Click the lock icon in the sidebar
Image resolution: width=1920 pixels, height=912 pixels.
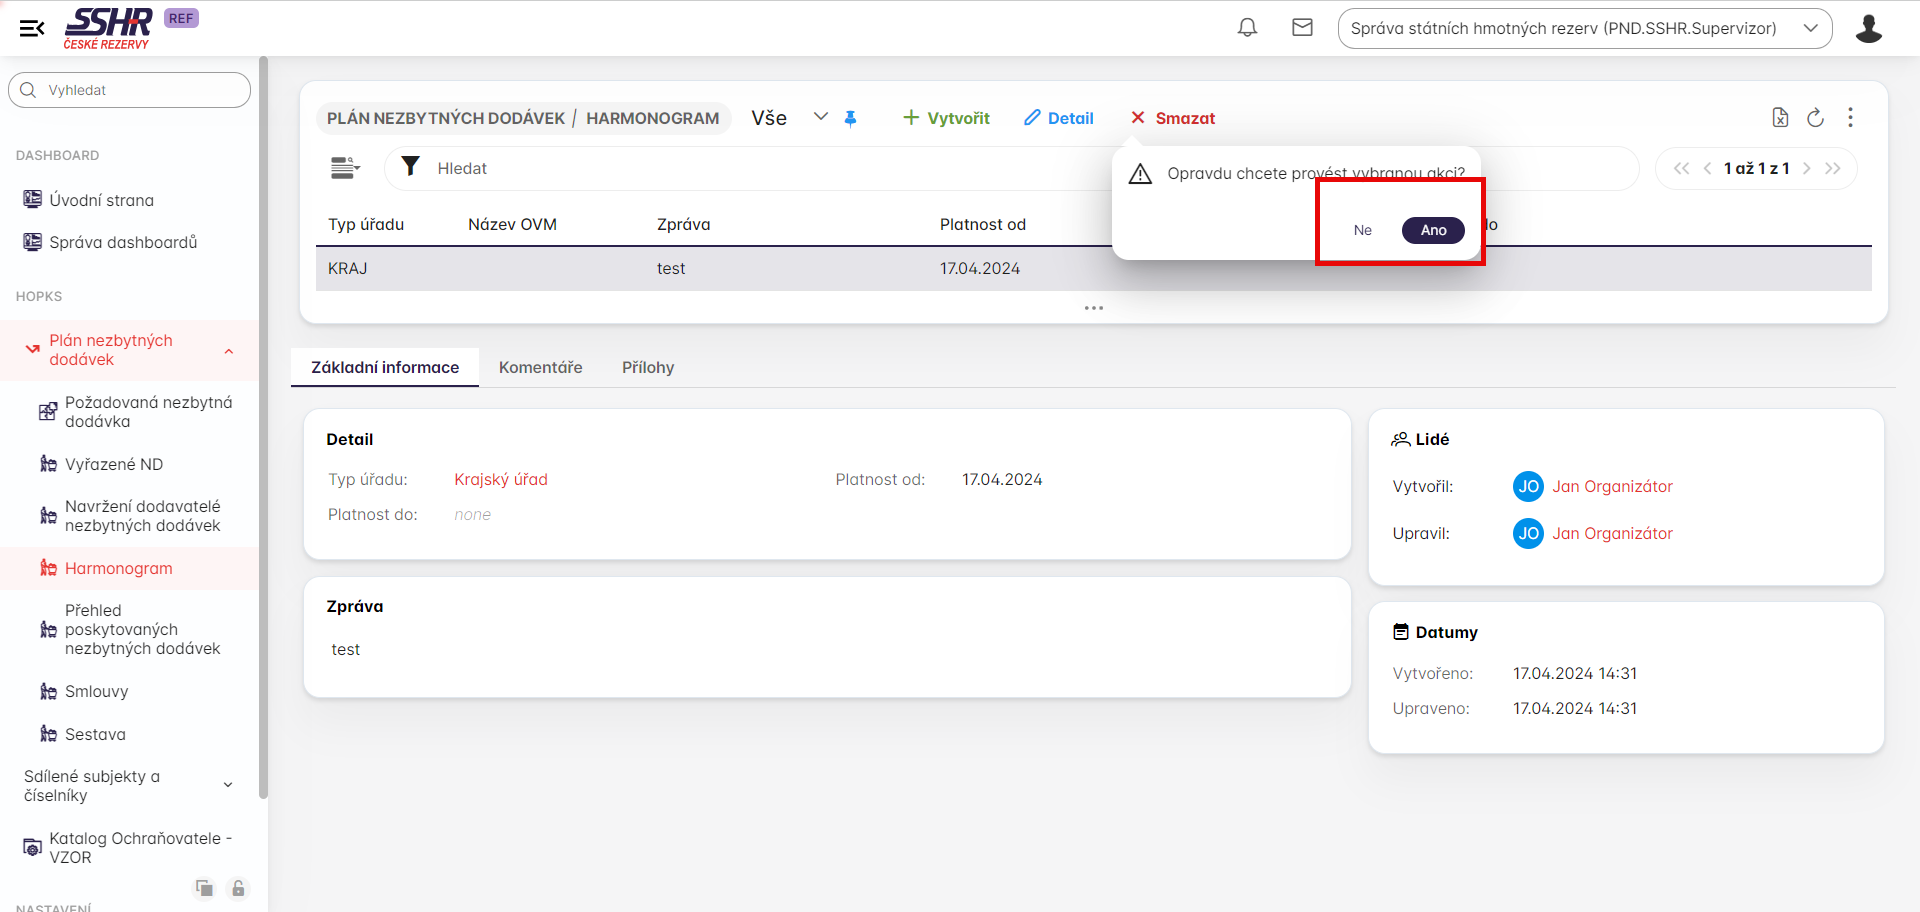pos(238,888)
